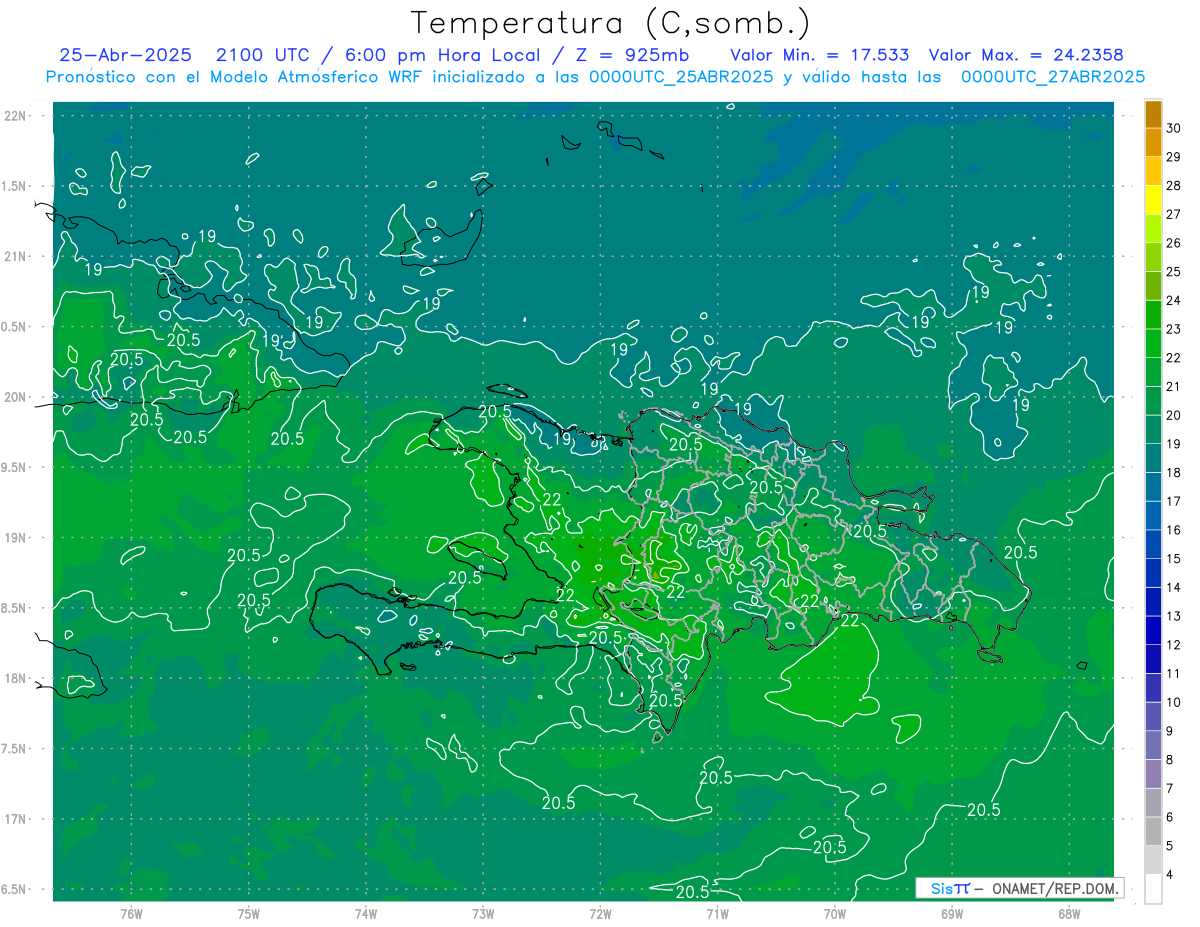The width and height of the screenshot is (1200, 927).
Task: Click the '19N' latitude label
Action: (16, 538)
